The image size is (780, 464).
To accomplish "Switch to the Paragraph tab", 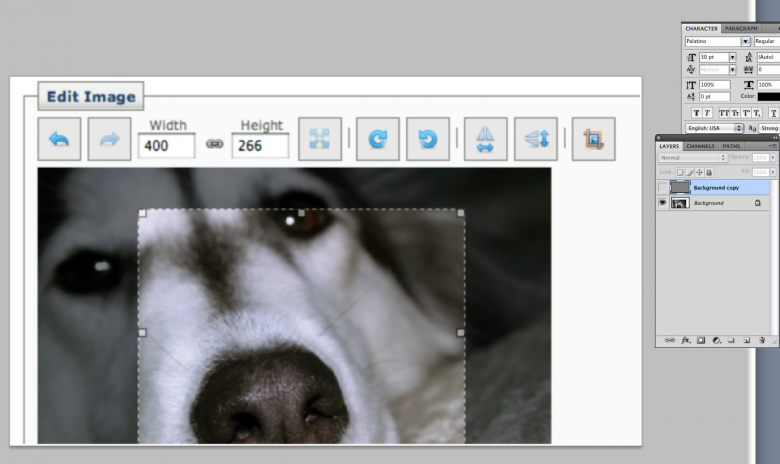I will click(741, 28).
